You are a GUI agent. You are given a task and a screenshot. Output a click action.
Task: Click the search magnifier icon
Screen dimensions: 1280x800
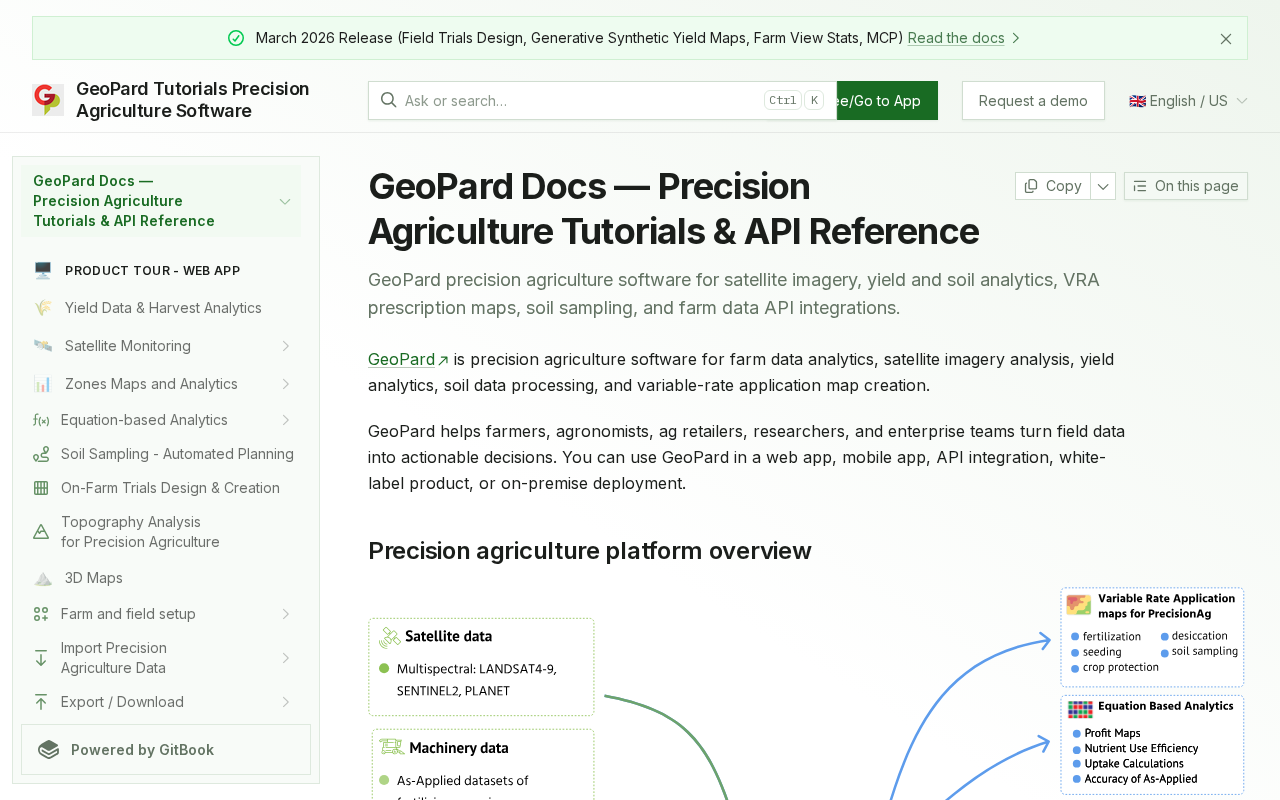[388, 100]
